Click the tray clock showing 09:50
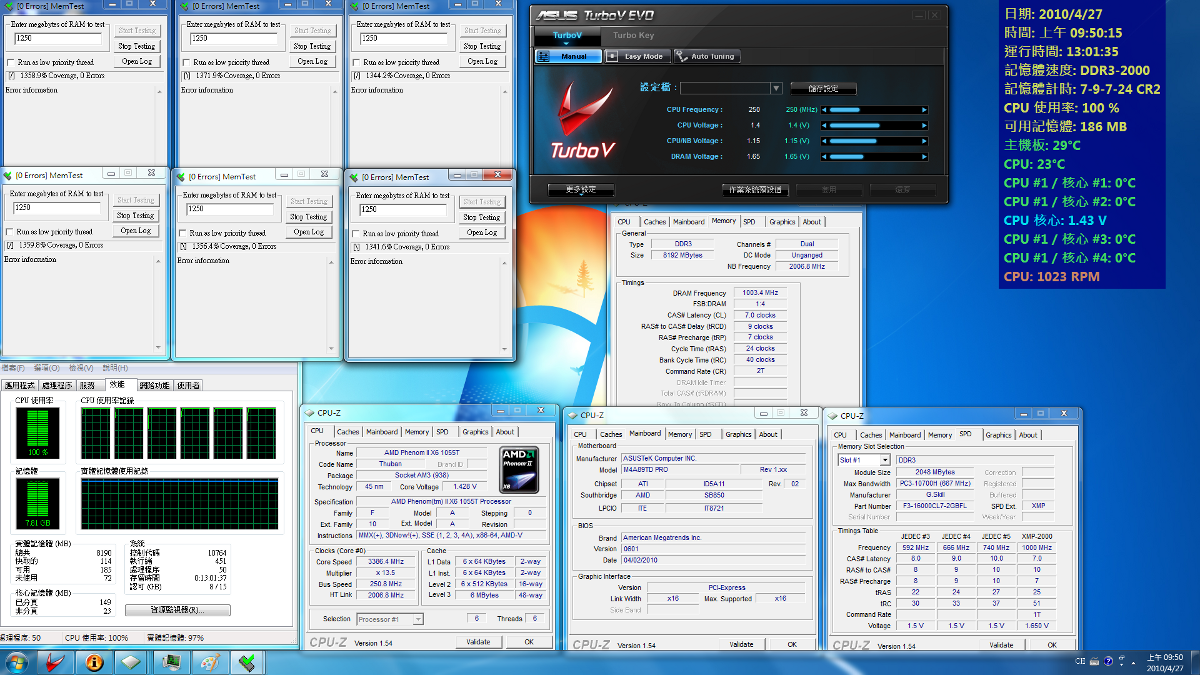The height and width of the screenshot is (675, 1200). (1167, 661)
